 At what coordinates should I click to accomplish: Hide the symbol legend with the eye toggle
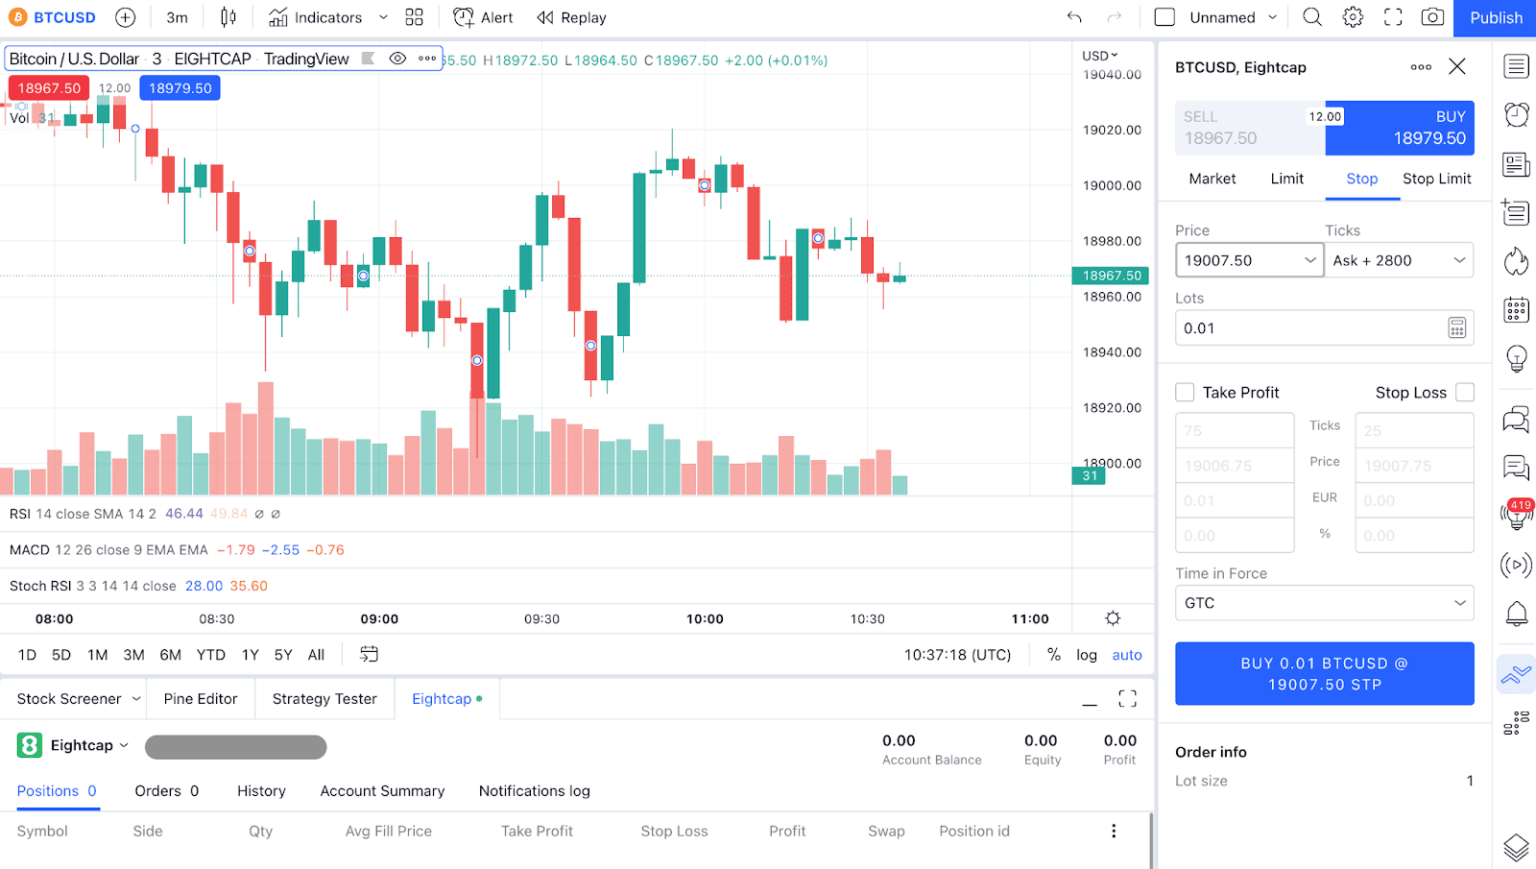(x=397, y=58)
